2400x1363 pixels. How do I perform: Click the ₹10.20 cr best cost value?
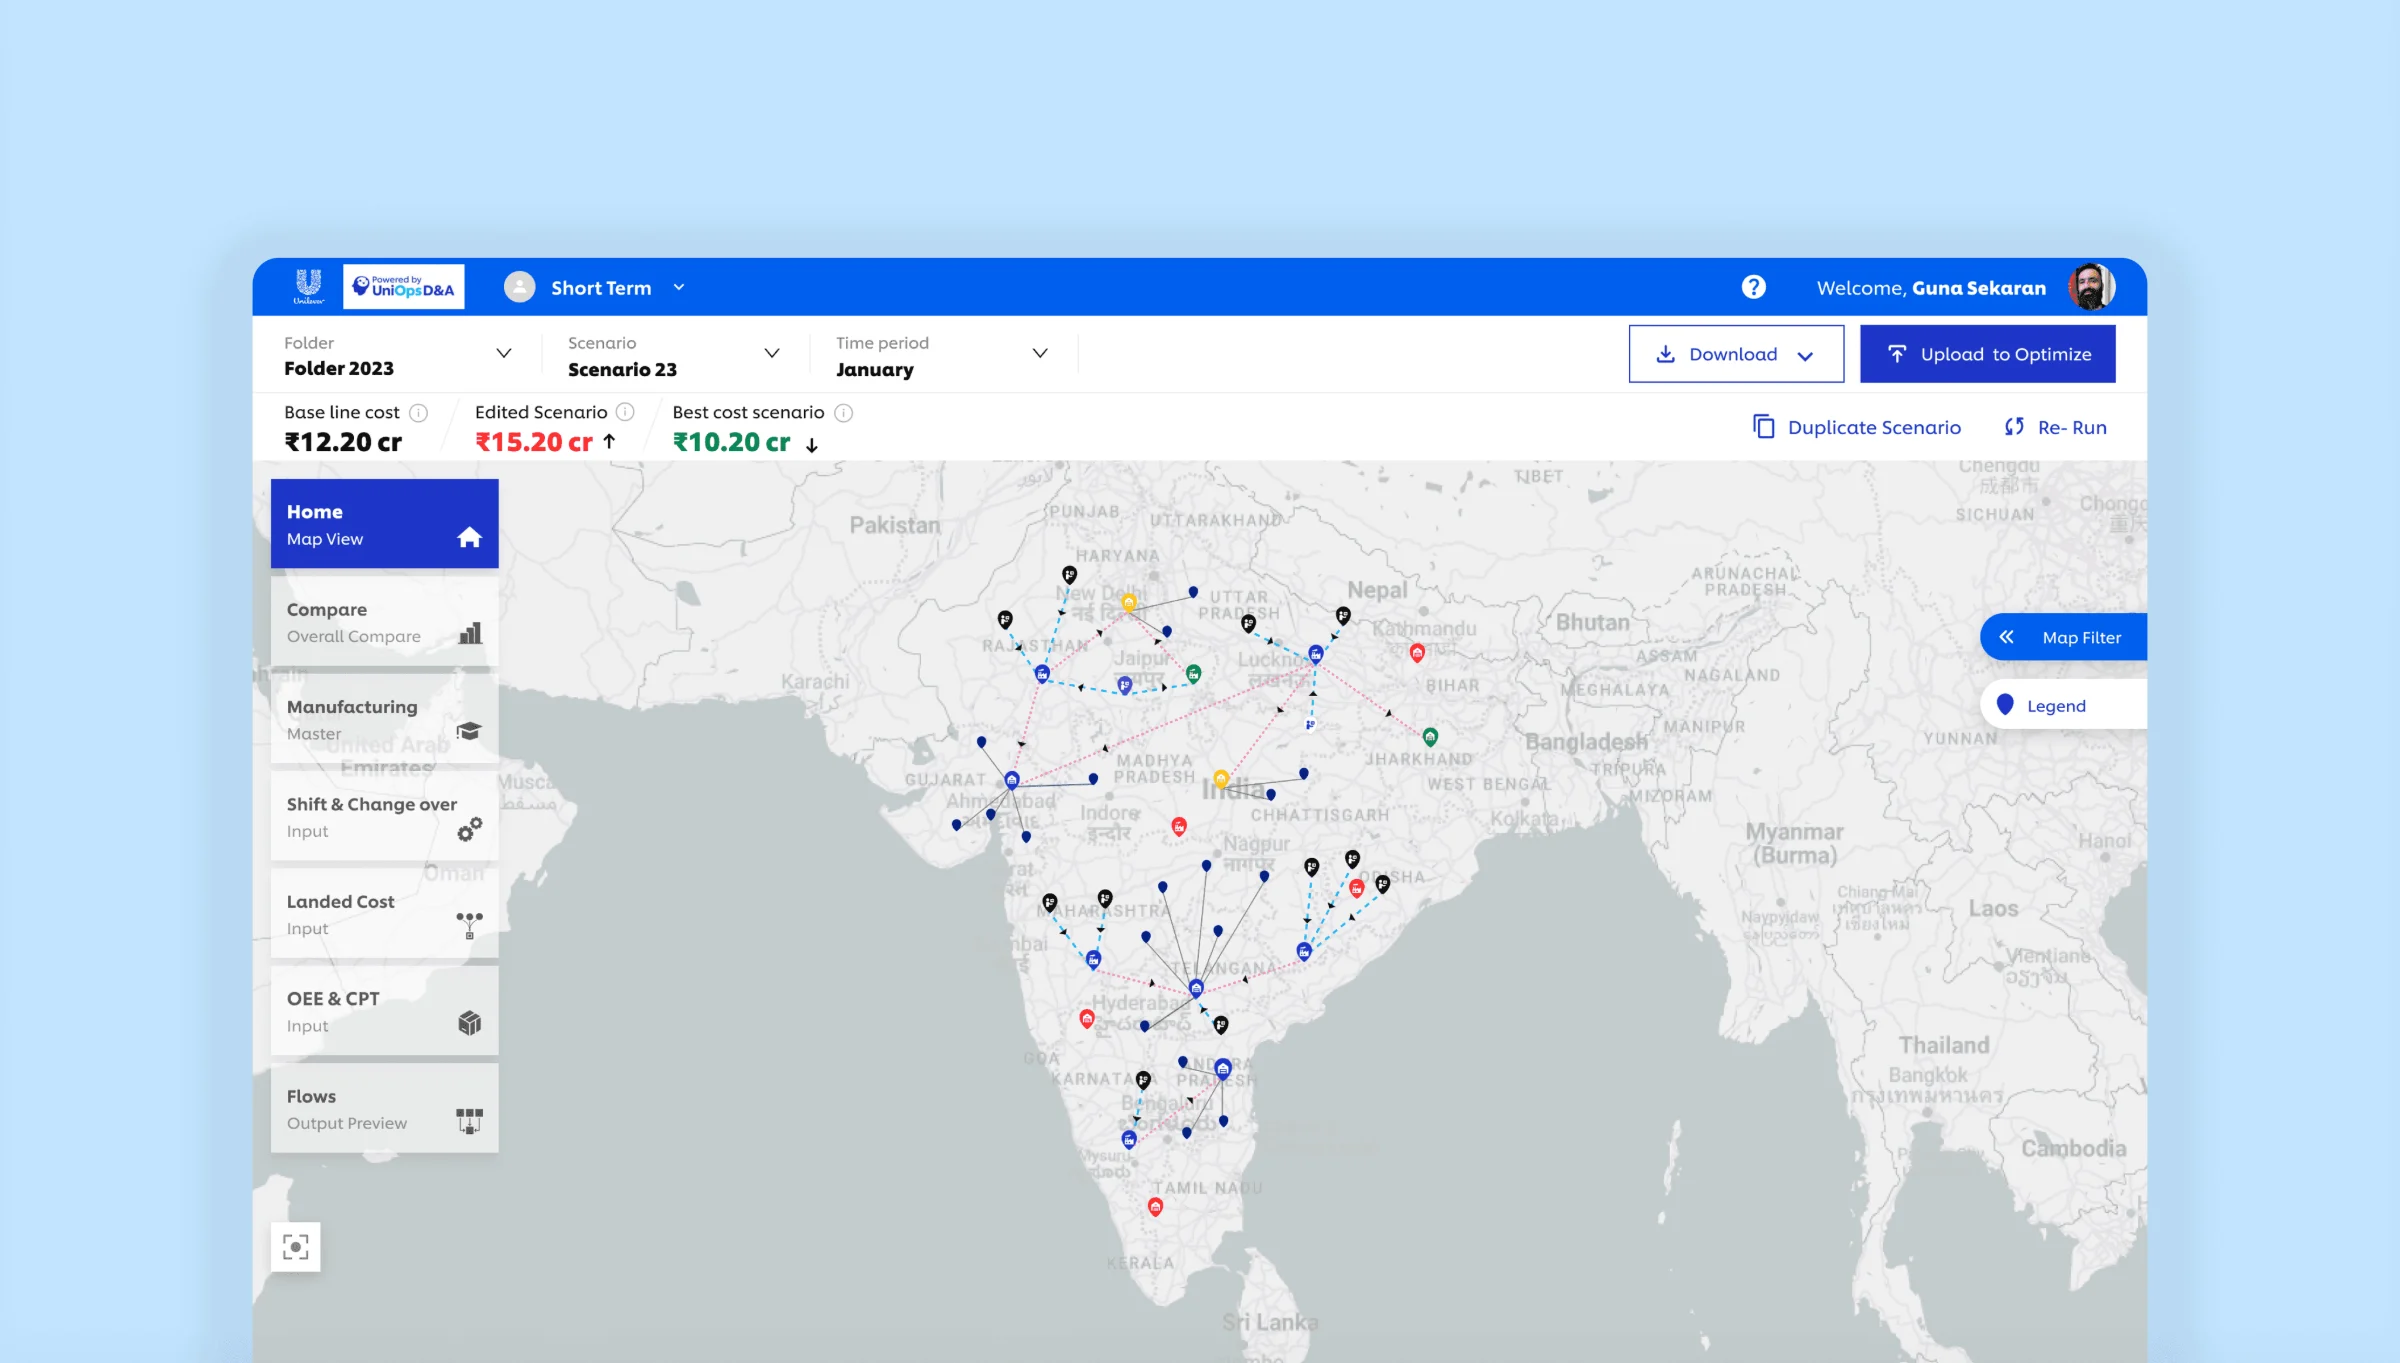pos(731,442)
